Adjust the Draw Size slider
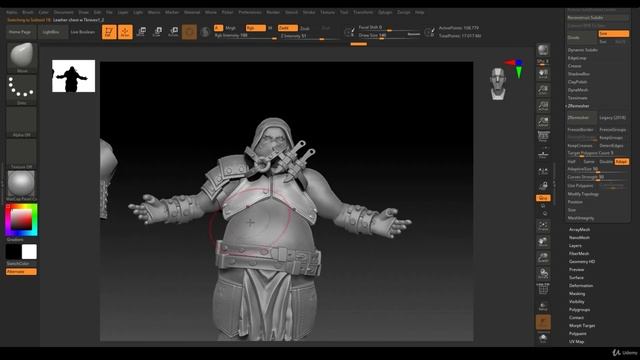 (388, 36)
